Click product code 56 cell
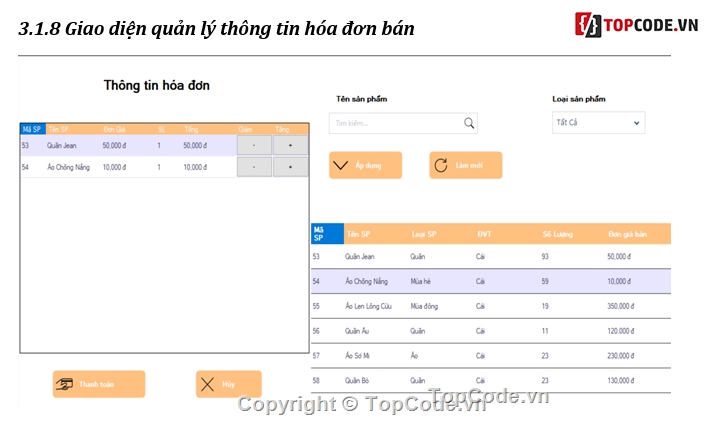 pyautogui.click(x=316, y=331)
